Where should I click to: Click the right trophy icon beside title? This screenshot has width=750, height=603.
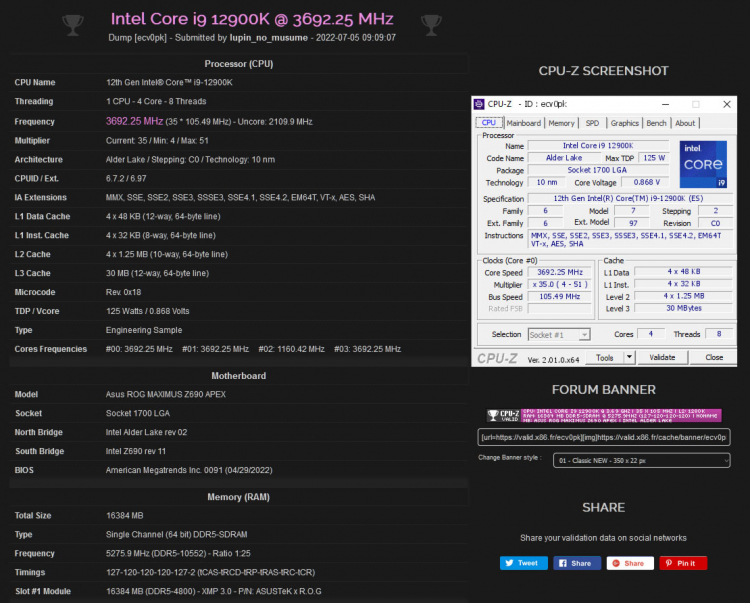[431, 21]
